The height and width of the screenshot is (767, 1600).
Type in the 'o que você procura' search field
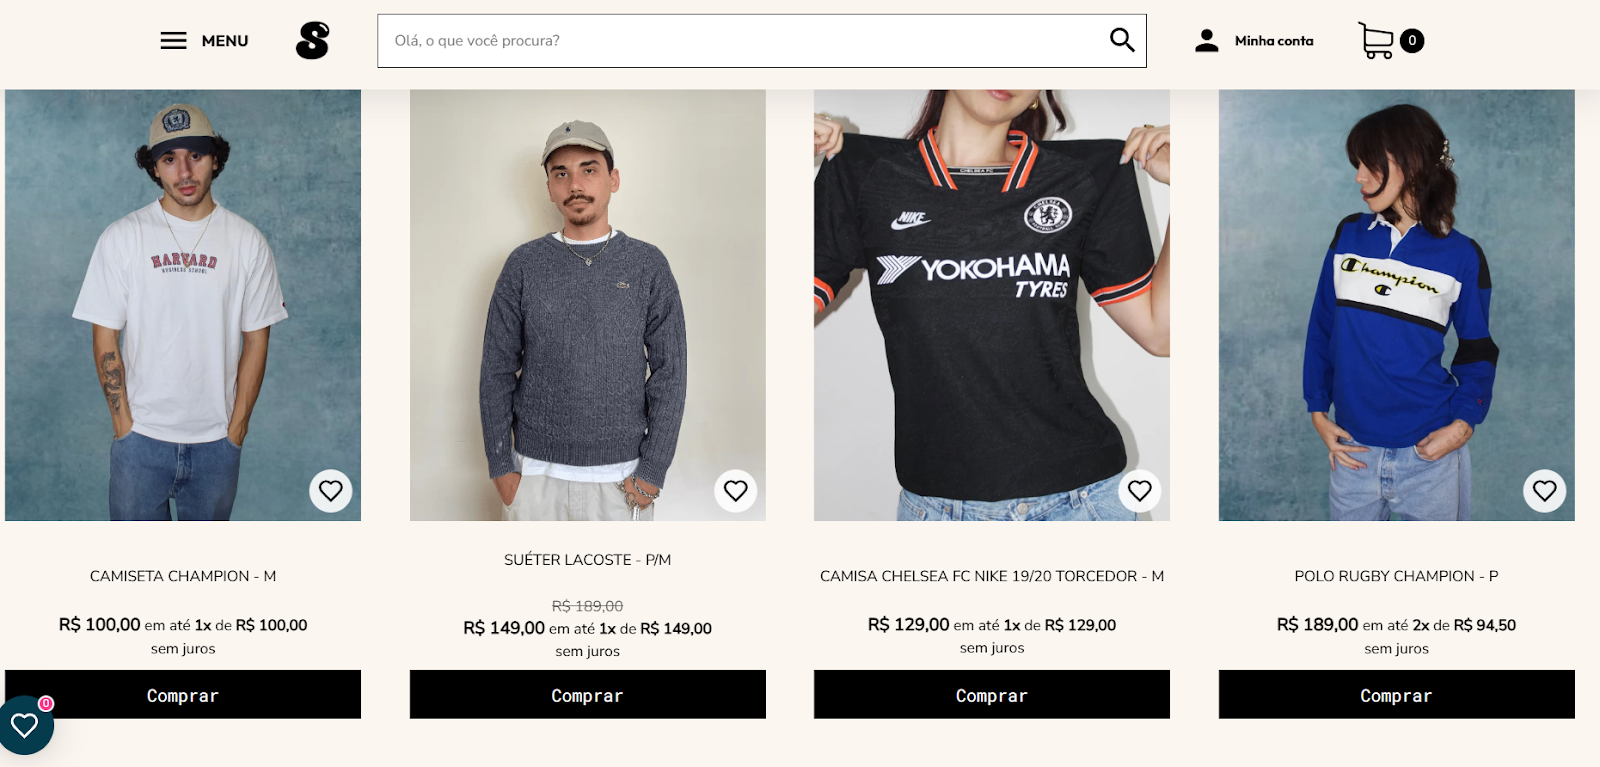click(740, 41)
